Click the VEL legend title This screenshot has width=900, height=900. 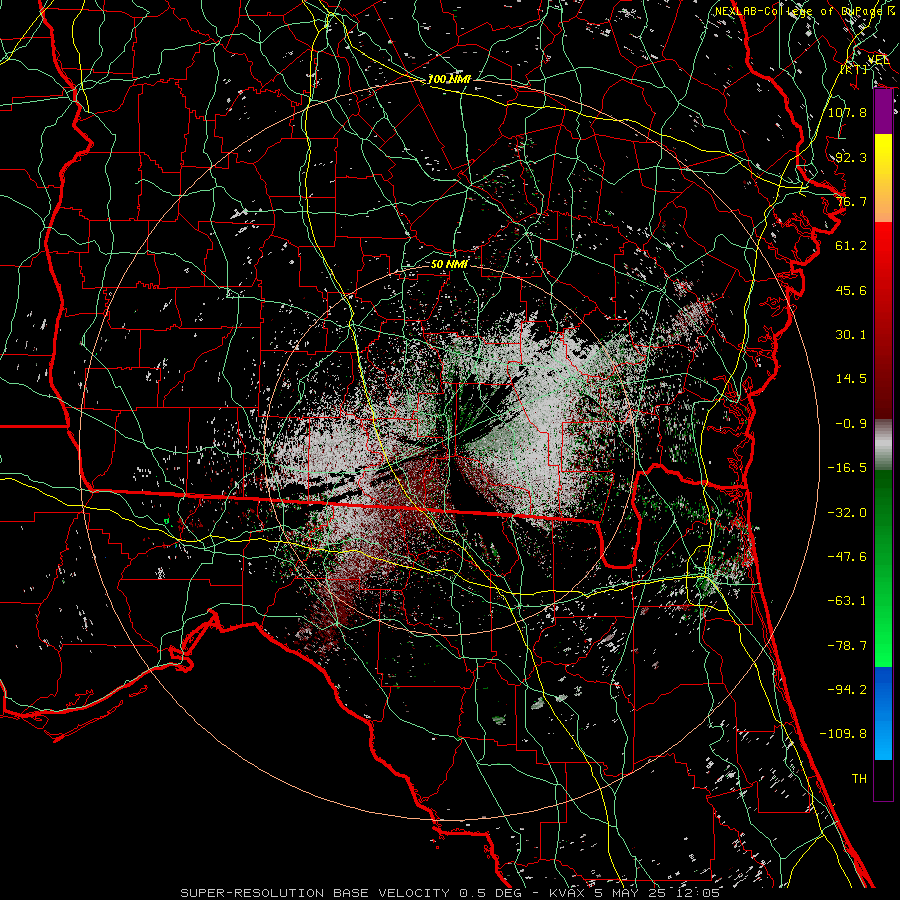tap(878, 59)
